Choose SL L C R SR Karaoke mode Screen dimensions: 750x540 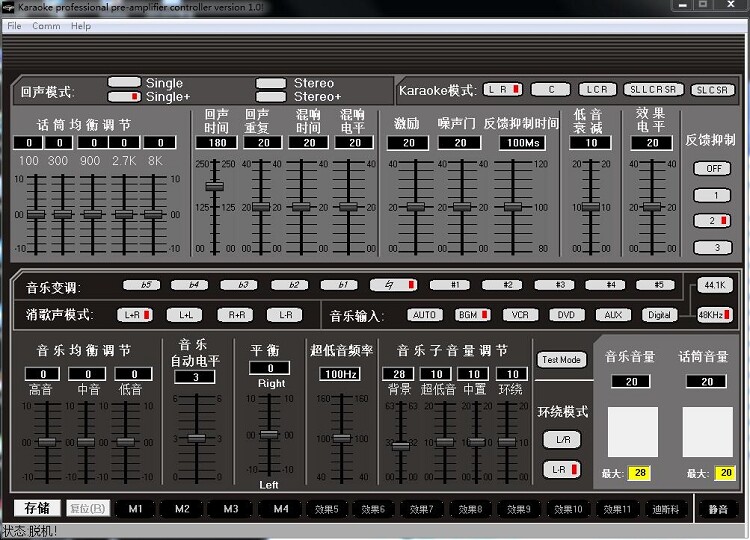pos(653,89)
